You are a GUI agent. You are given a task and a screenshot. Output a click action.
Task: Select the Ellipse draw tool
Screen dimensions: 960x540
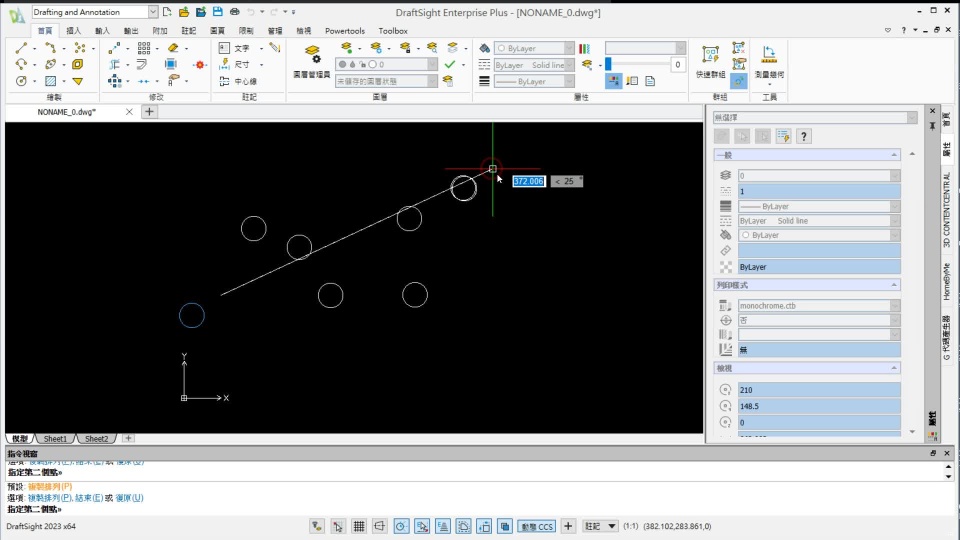click(50, 64)
